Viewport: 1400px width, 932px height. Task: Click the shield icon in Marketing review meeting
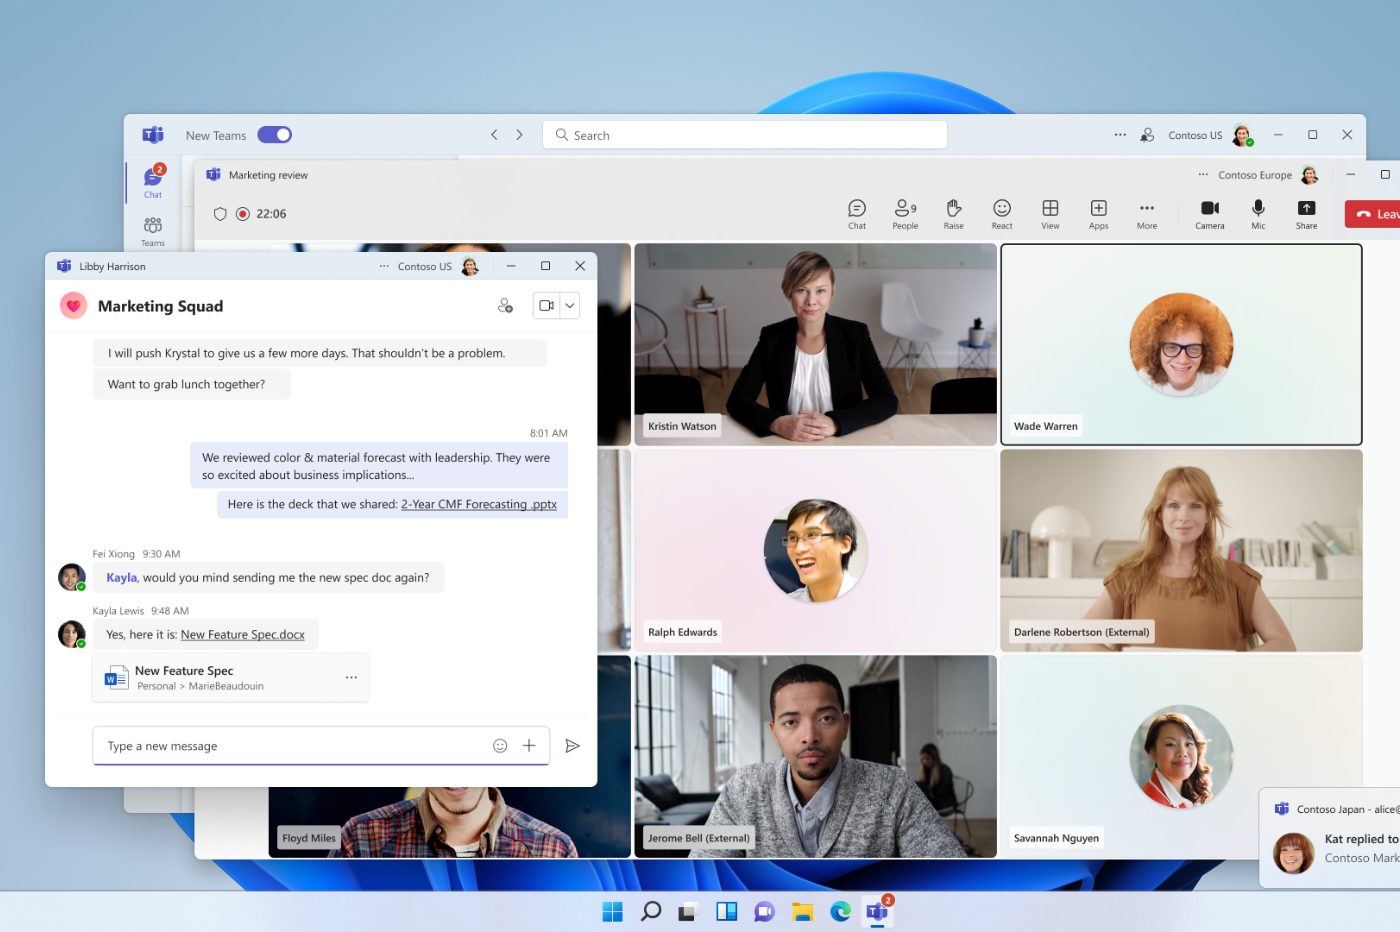coord(220,214)
